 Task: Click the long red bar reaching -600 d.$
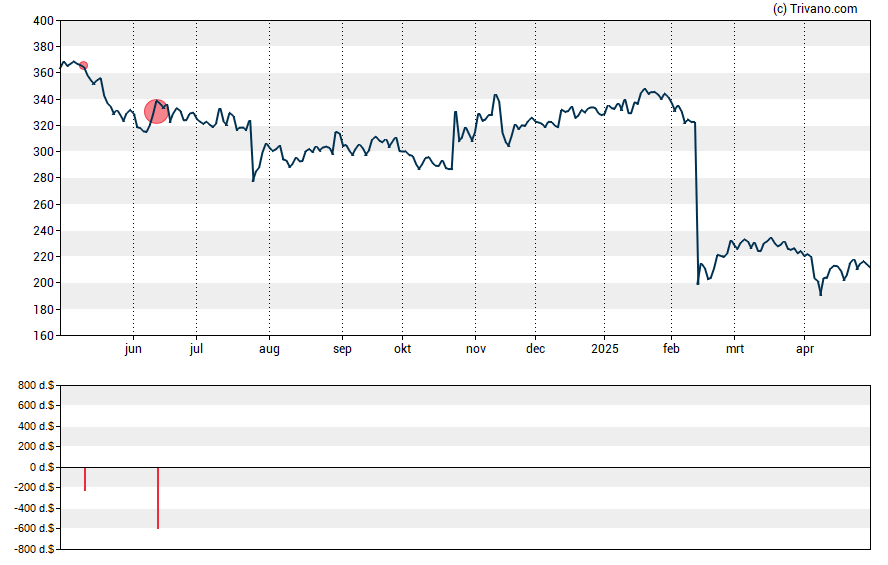click(158, 498)
